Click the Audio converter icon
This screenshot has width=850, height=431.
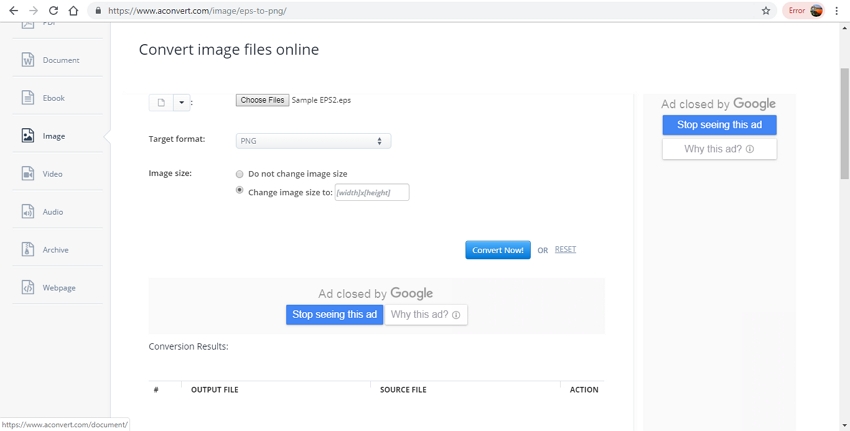click(28, 212)
